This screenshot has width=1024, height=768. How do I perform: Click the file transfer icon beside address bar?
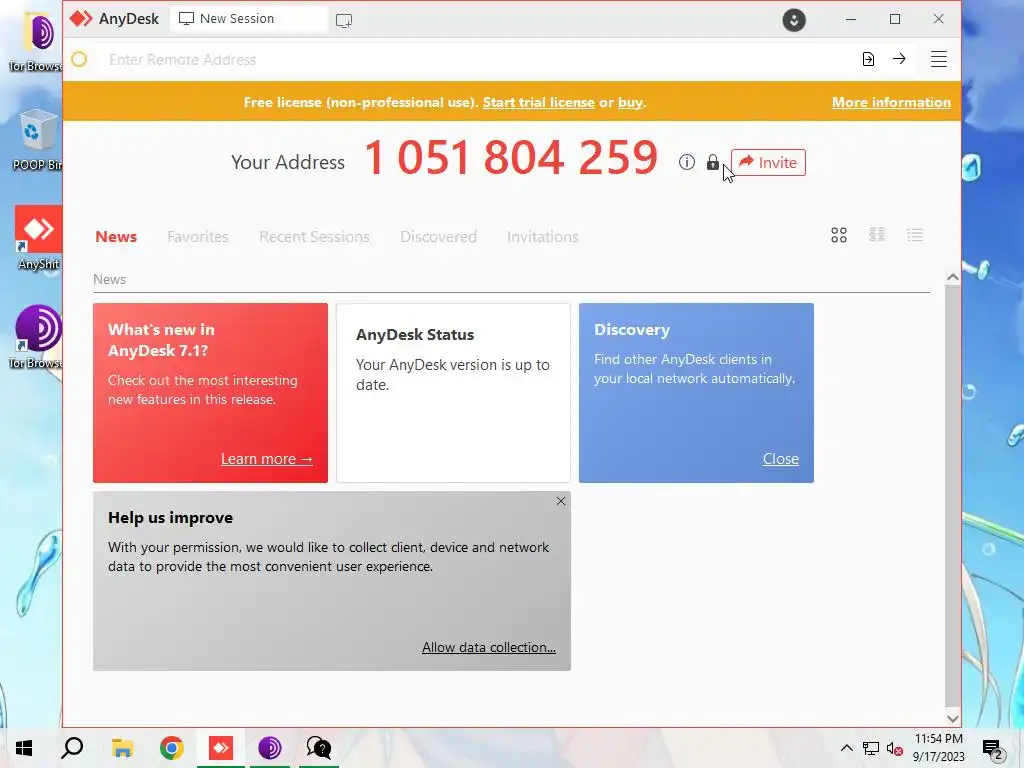[868, 59]
